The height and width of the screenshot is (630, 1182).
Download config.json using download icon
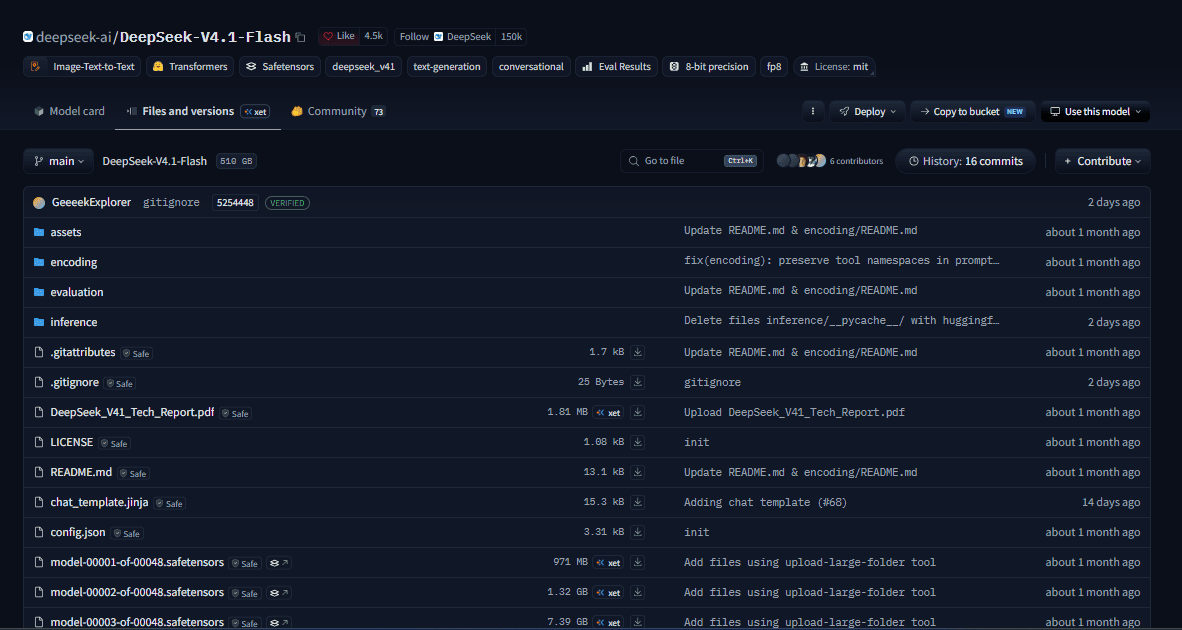[x=638, y=532]
